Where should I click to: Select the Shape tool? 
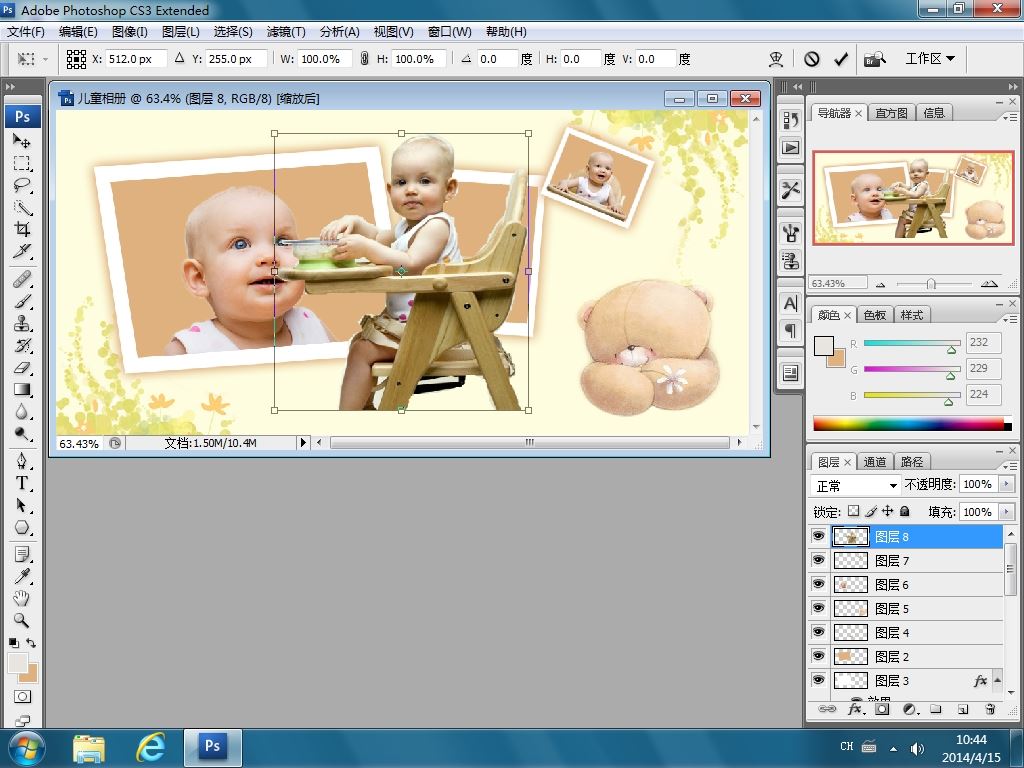point(22,527)
